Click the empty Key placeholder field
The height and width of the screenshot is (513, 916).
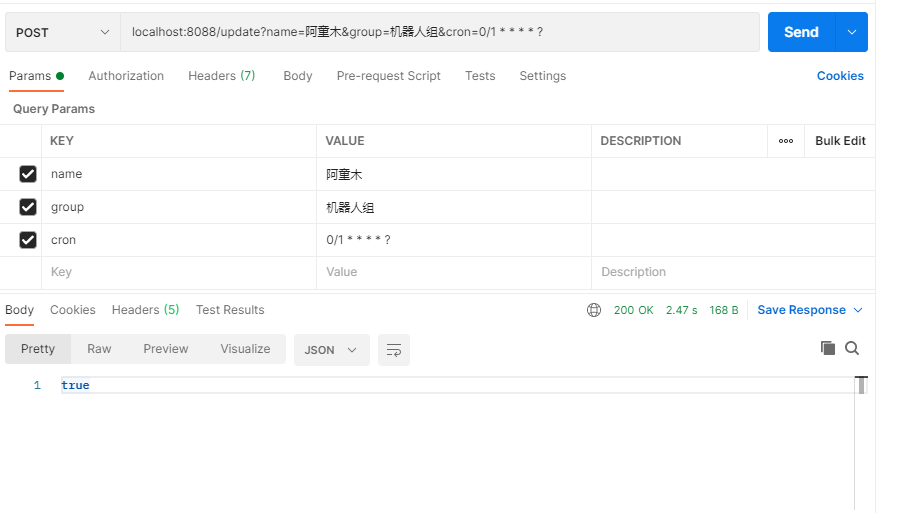coord(179,272)
